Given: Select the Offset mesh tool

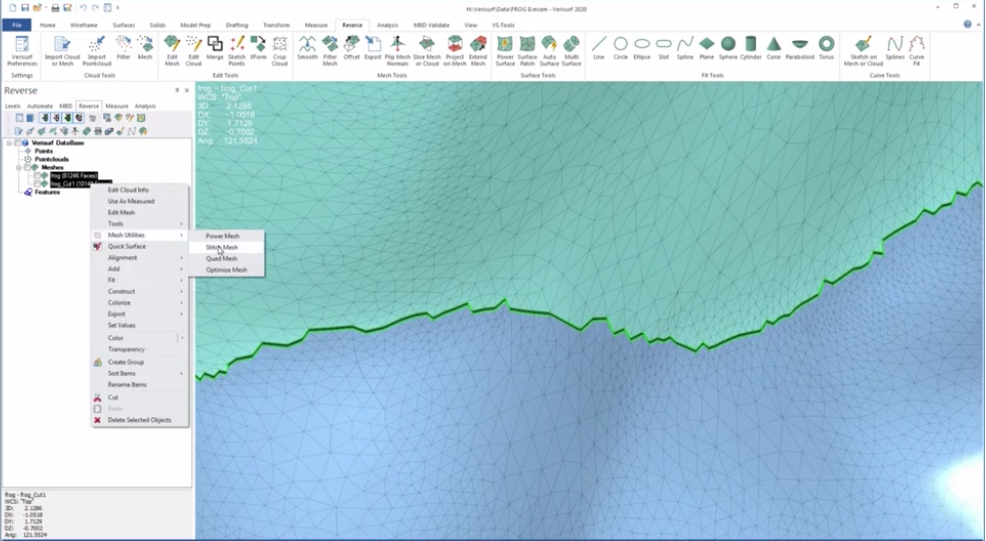Looking at the screenshot, I should 352,48.
